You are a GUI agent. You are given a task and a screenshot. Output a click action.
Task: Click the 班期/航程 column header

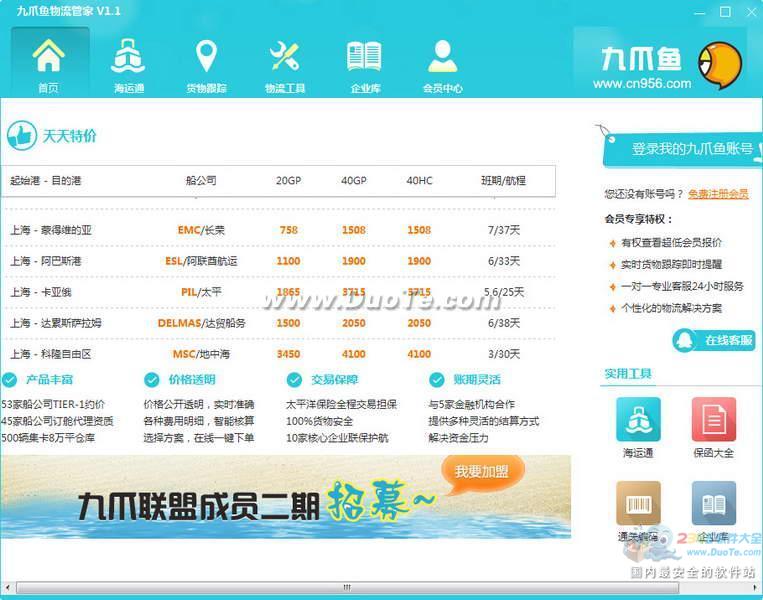point(504,181)
